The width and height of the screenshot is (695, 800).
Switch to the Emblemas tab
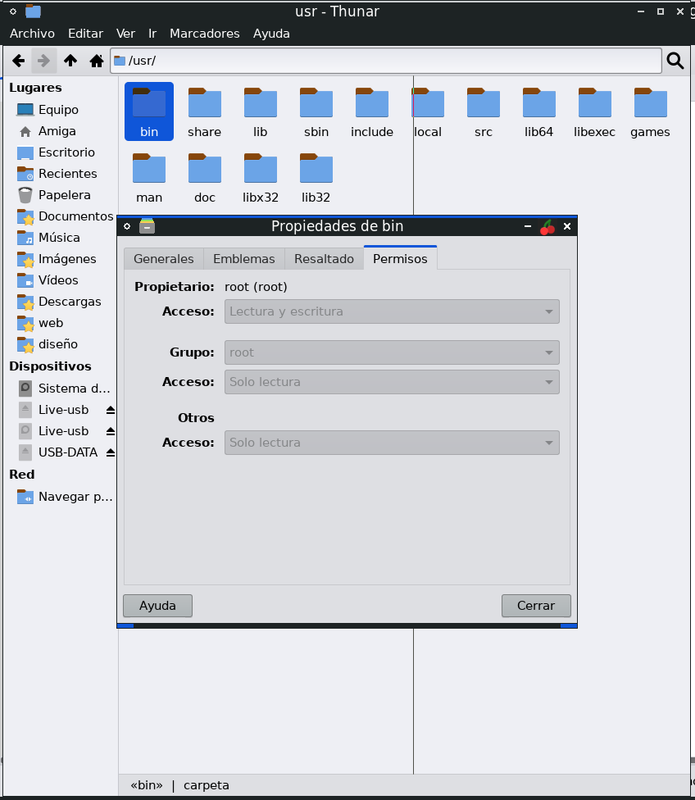tap(244, 259)
